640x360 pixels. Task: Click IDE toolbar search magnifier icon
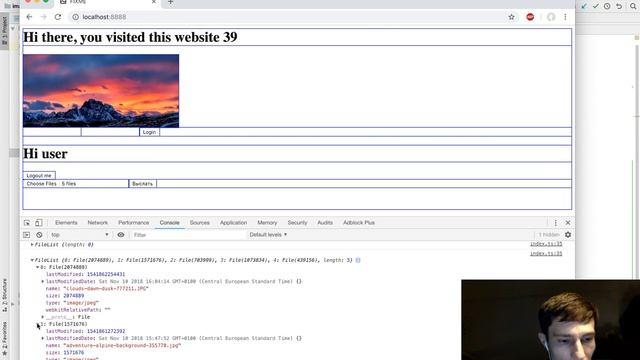tap(633, 6)
